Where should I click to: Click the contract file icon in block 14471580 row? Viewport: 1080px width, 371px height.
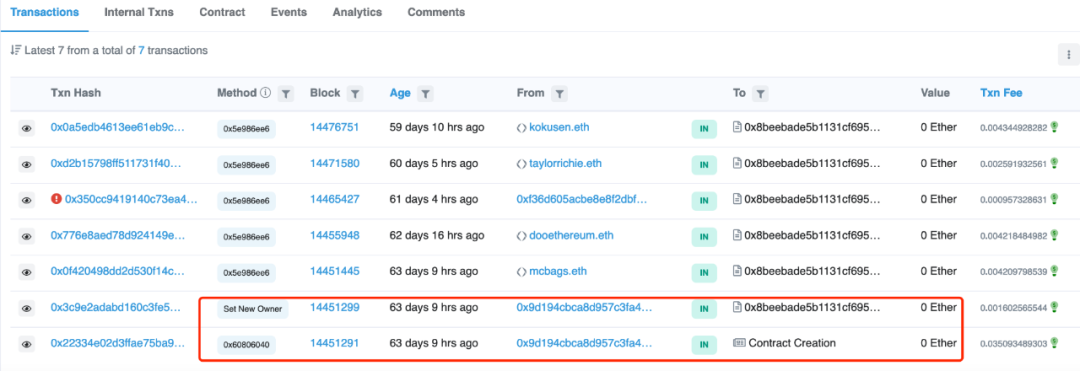[737, 163]
